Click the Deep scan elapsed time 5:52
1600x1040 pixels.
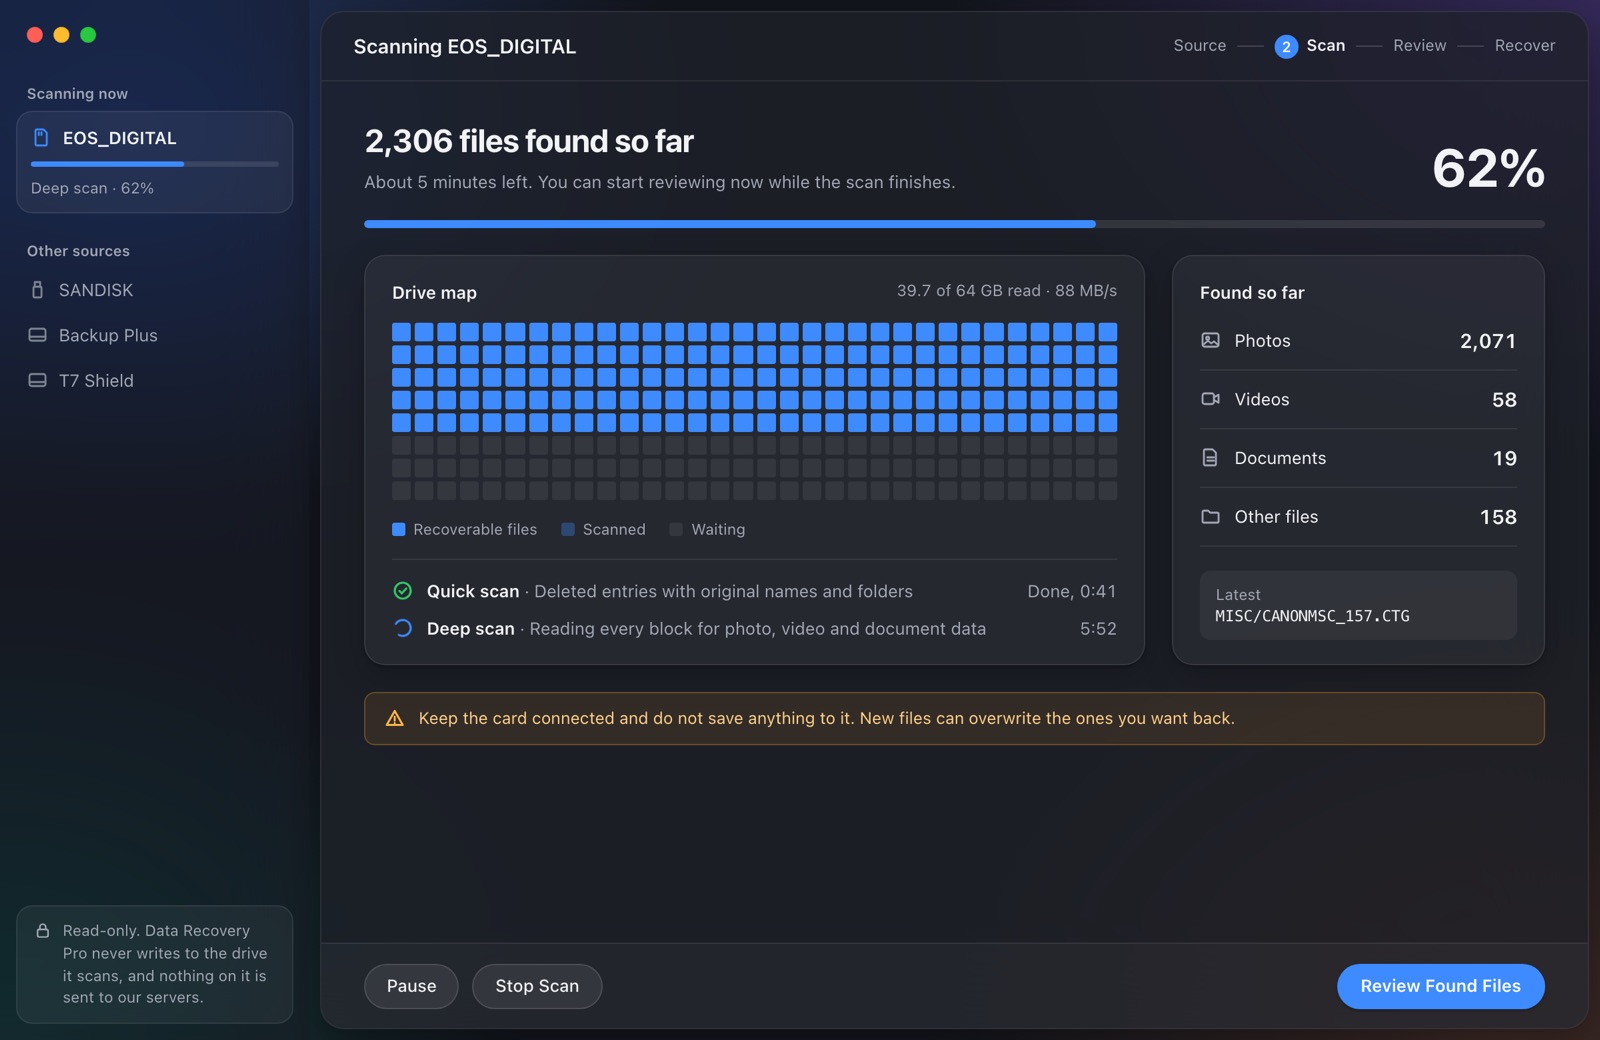tap(1098, 628)
